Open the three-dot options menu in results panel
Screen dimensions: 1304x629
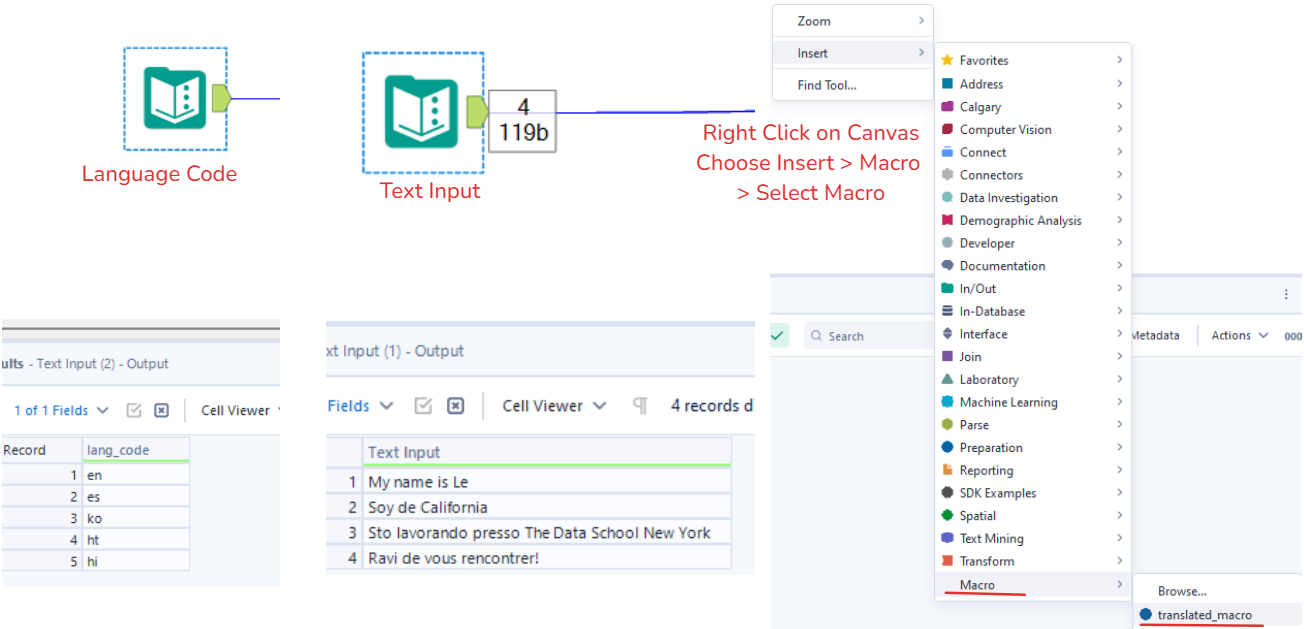tap(1286, 295)
